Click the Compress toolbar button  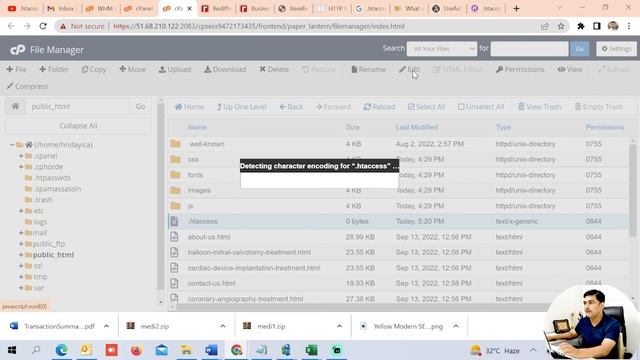click(27, 87)
